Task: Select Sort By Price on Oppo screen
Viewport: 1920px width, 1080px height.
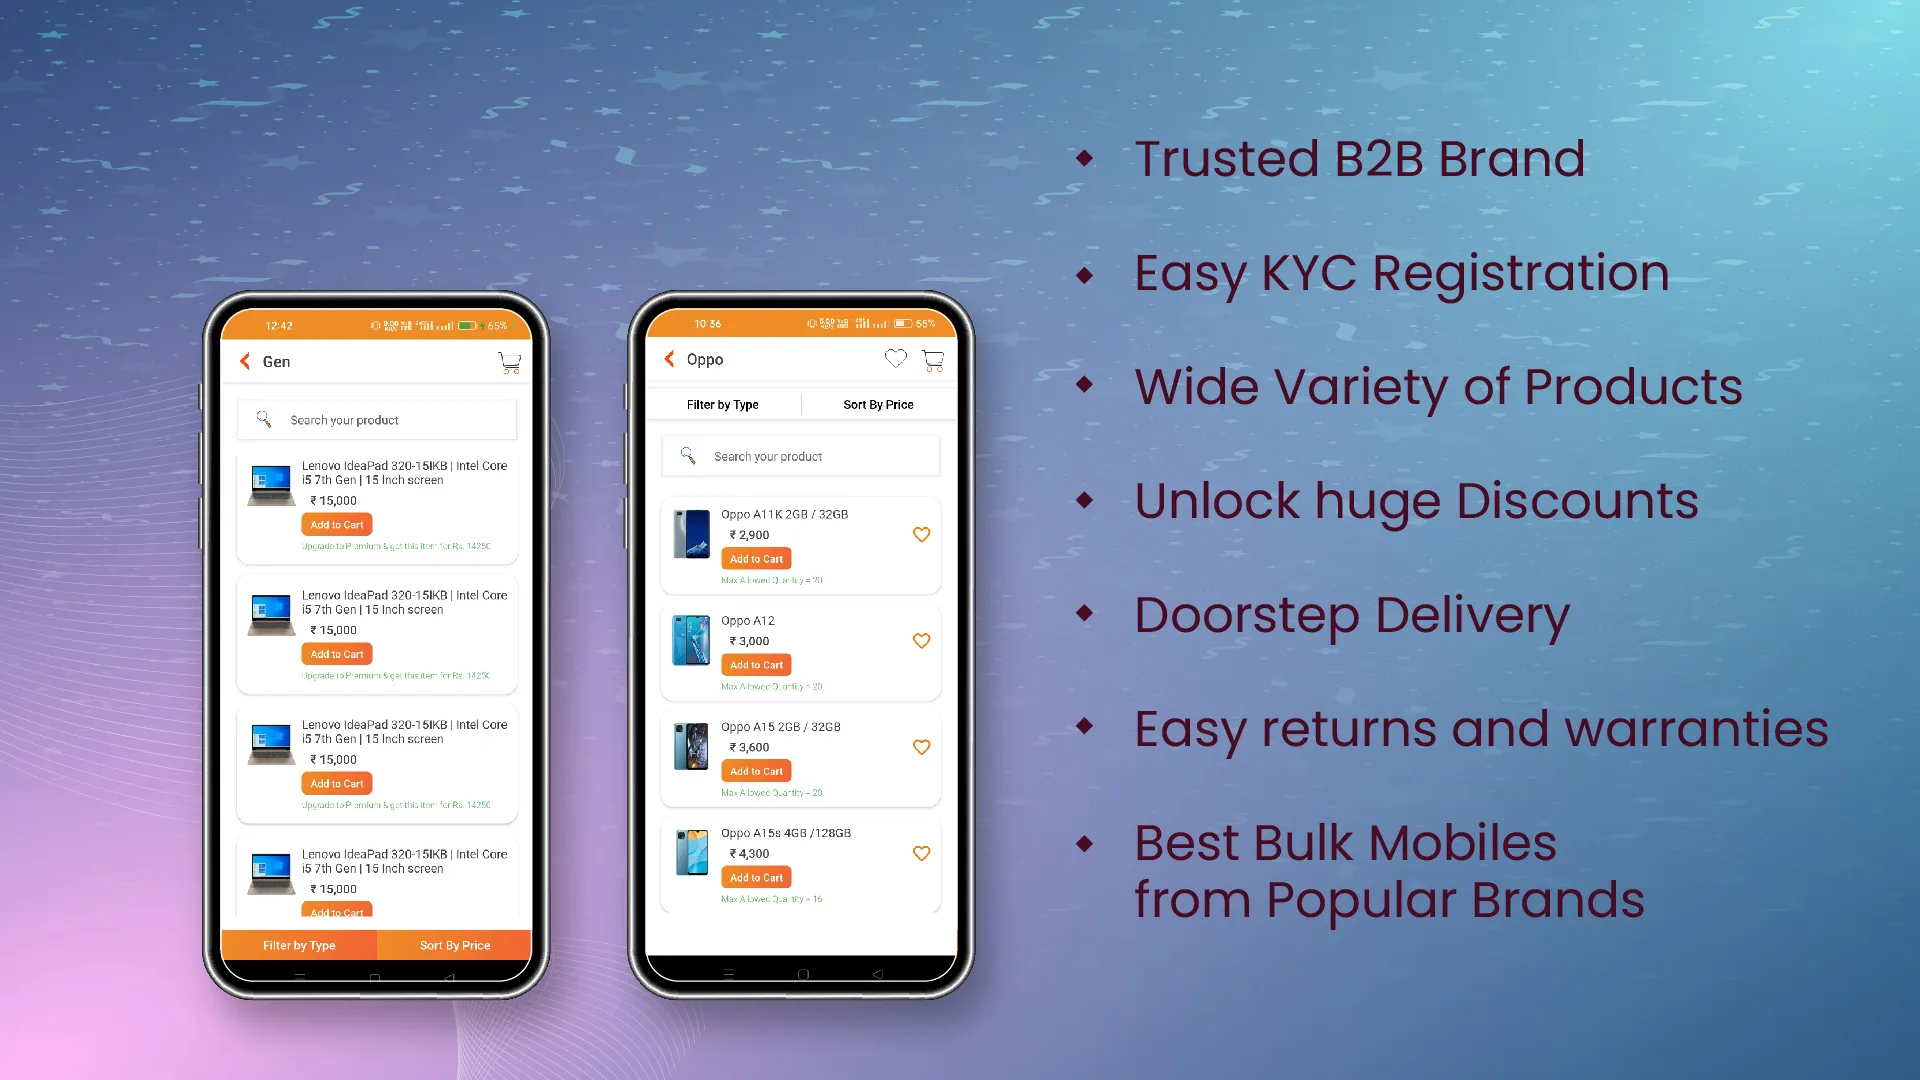Action: coord(876,404)
